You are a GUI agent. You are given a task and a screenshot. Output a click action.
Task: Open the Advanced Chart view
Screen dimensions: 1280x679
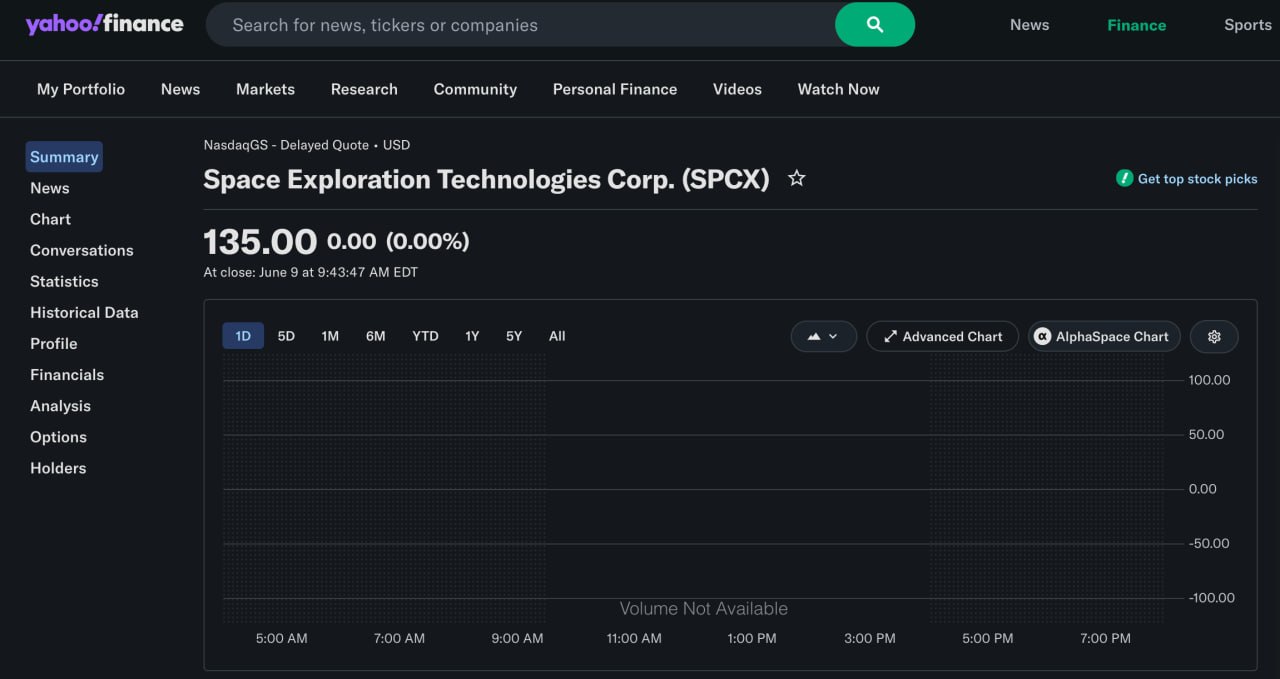click(942, 337)
